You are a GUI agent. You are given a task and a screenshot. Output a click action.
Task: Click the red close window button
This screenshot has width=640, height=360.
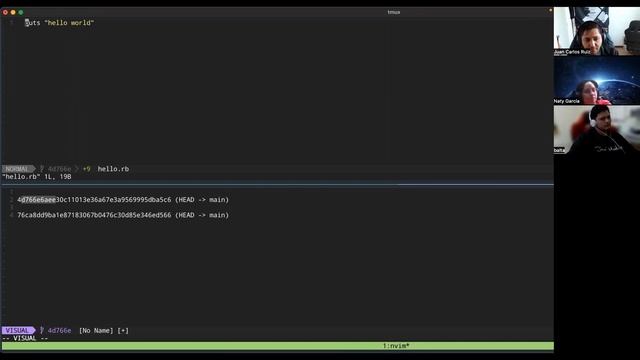pos(5,12)
